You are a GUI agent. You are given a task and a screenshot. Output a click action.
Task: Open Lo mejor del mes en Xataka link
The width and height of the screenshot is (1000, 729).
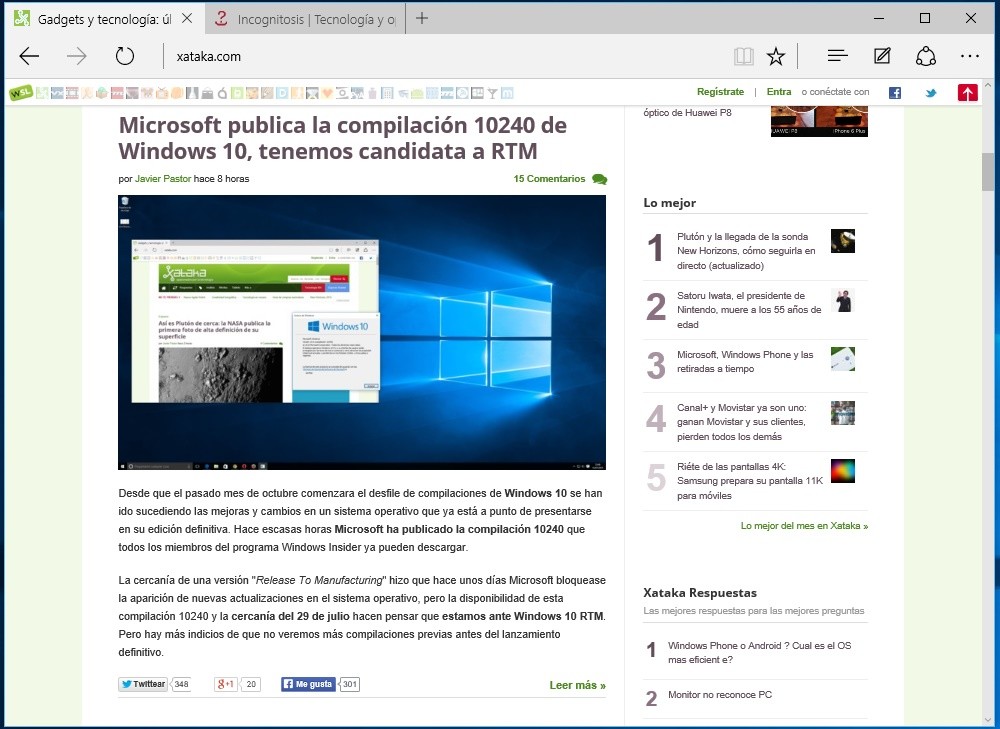(x=804, y=526)
